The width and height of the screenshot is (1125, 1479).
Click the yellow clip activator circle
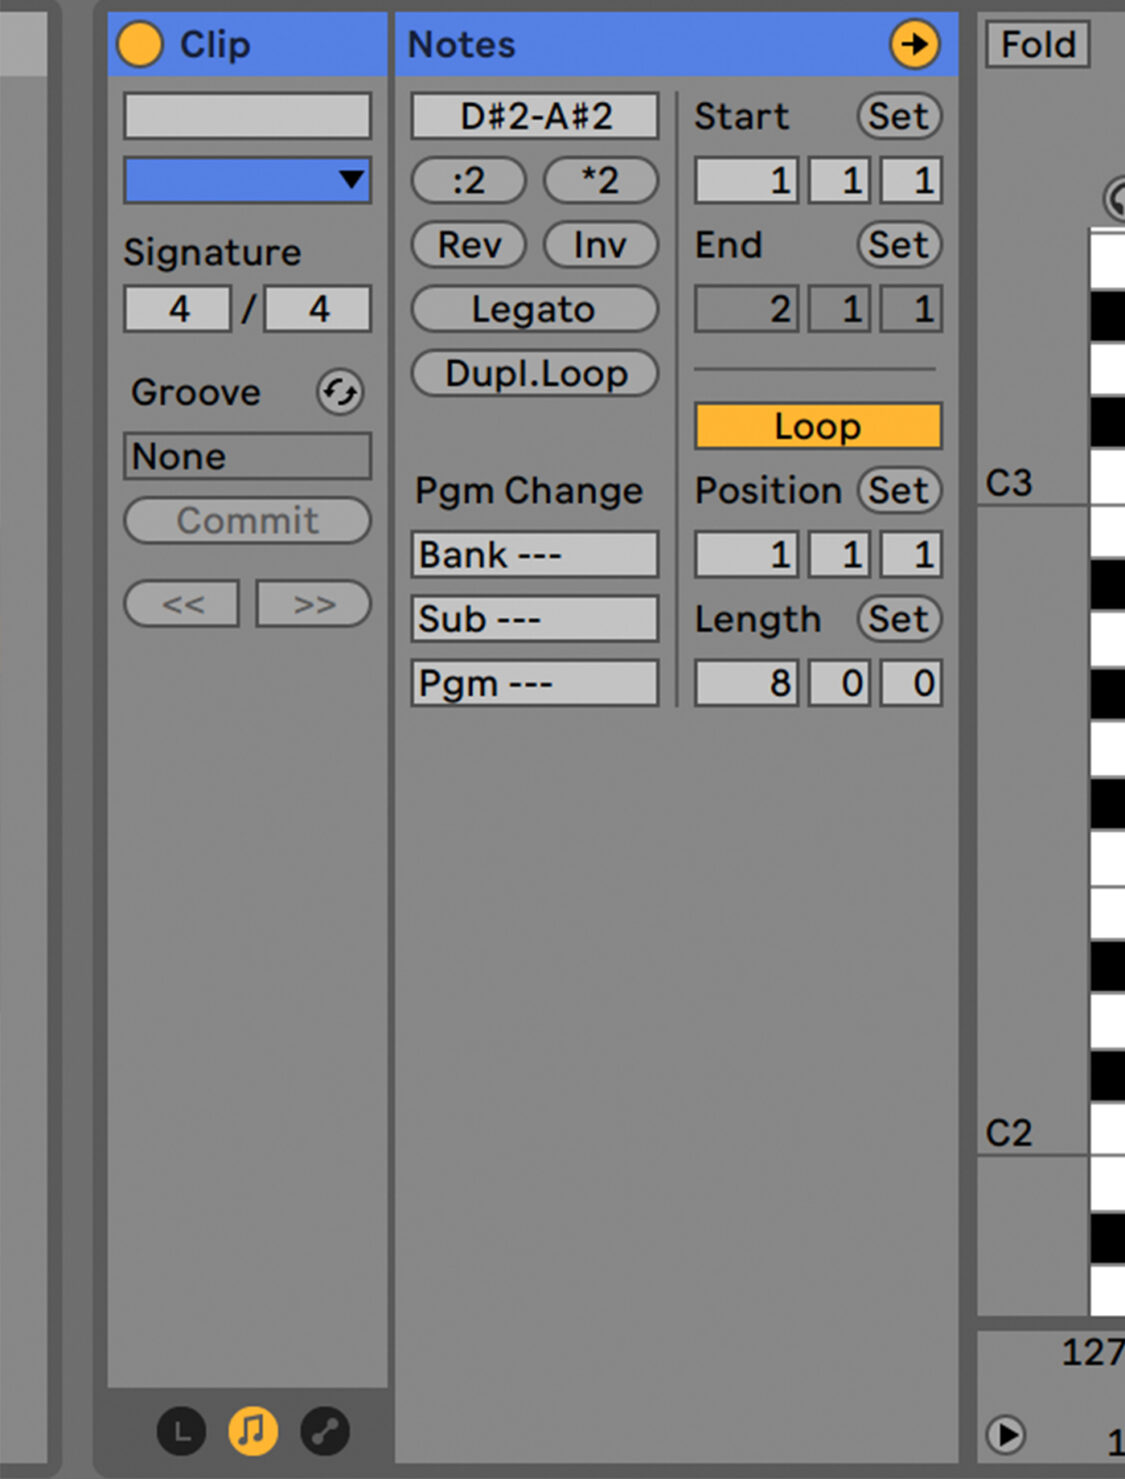click(x=140, y=45)
